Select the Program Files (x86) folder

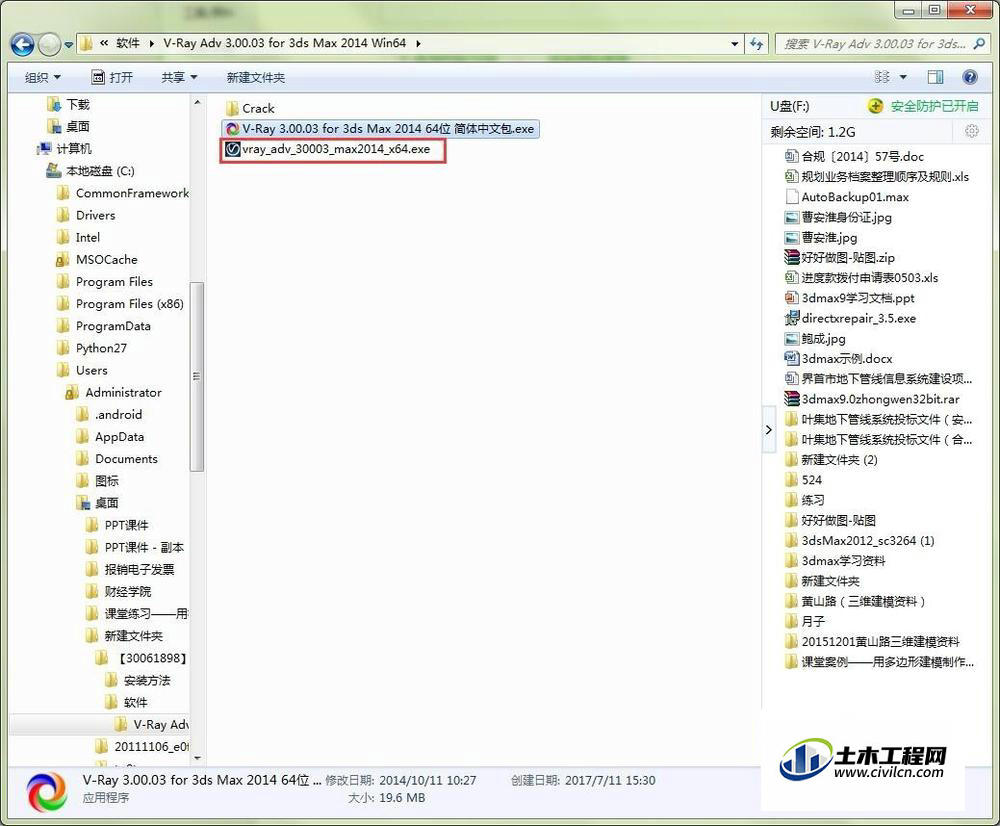pos(121,304)
